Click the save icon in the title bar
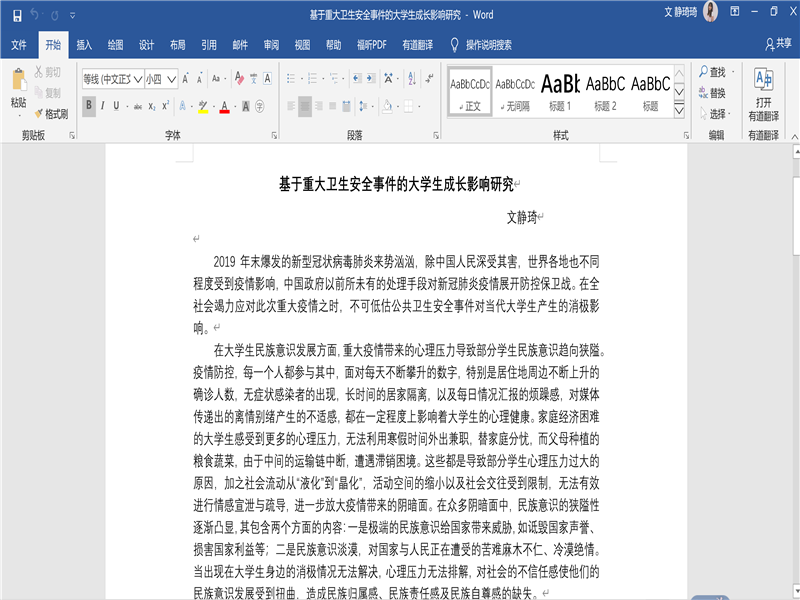The width and height of the screenshot is (800, 600). pos(12,14)
